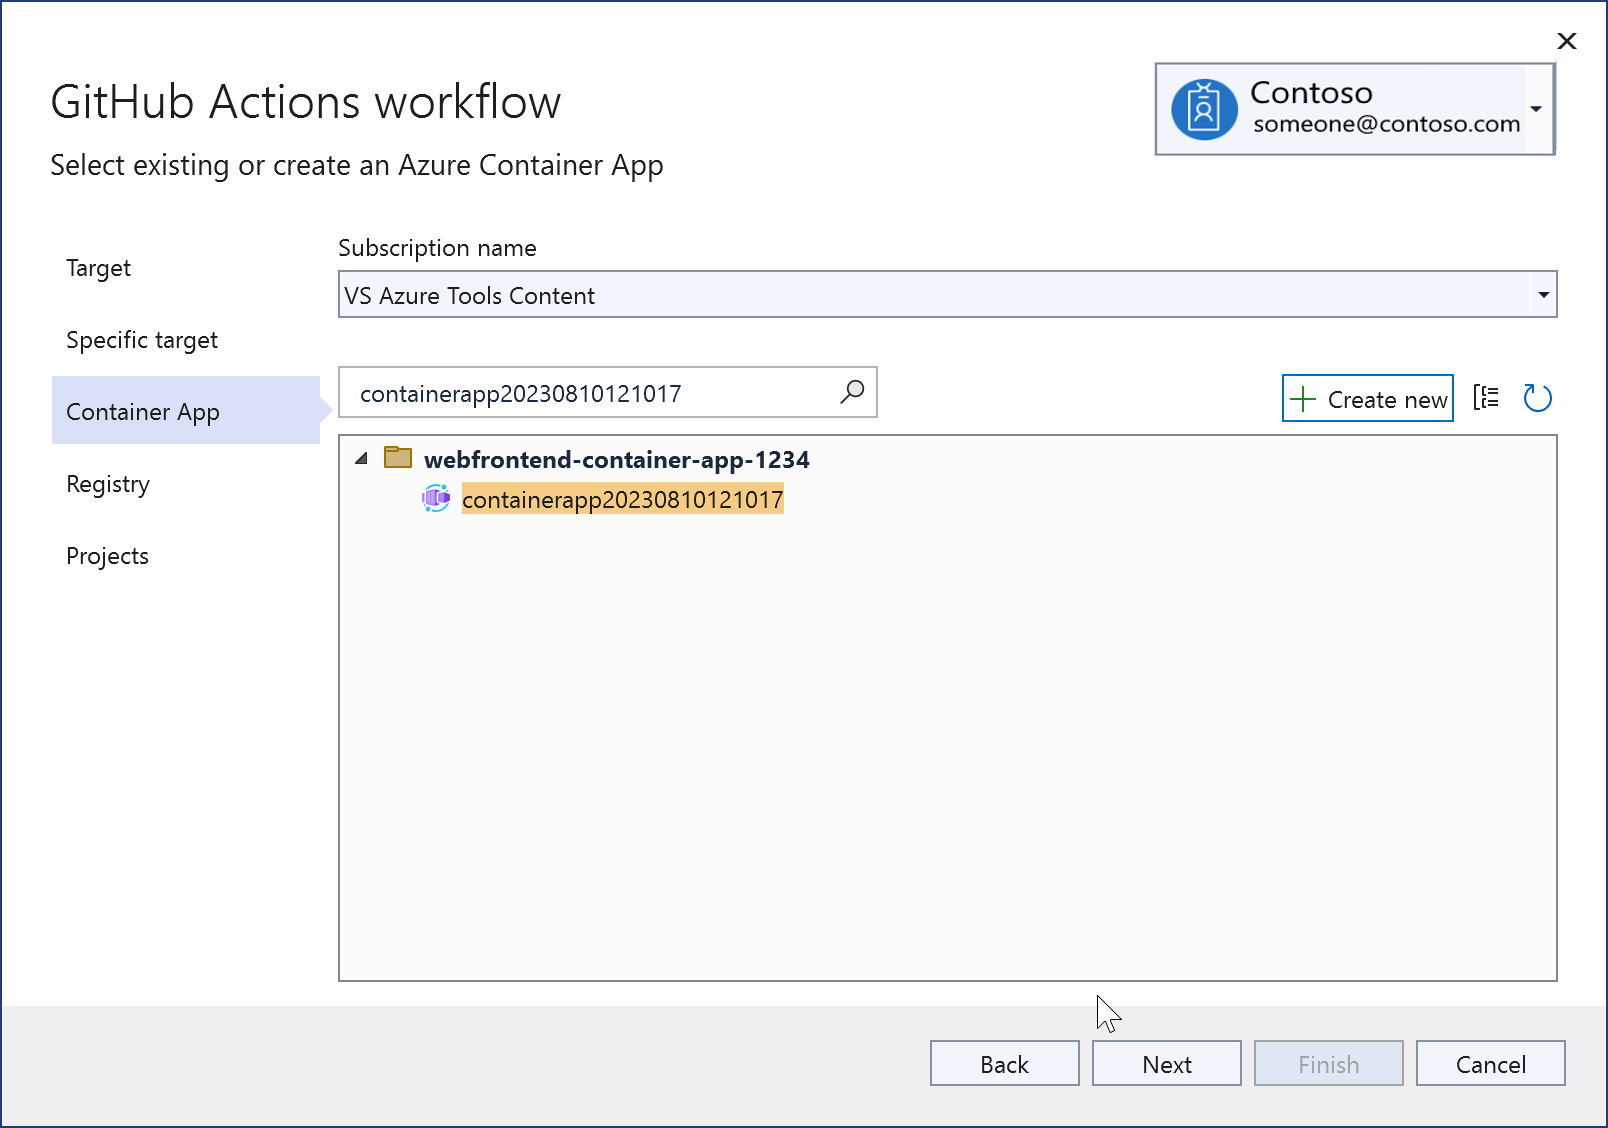
Task: Open the Contoso account switcher arrow
Action: (x=1536, y=108)
